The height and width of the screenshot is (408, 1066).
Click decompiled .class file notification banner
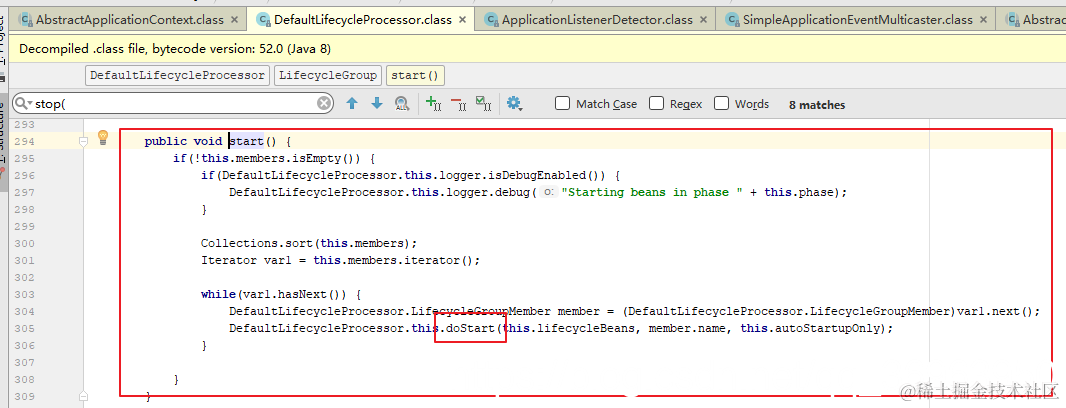click(x=538, y=49)
